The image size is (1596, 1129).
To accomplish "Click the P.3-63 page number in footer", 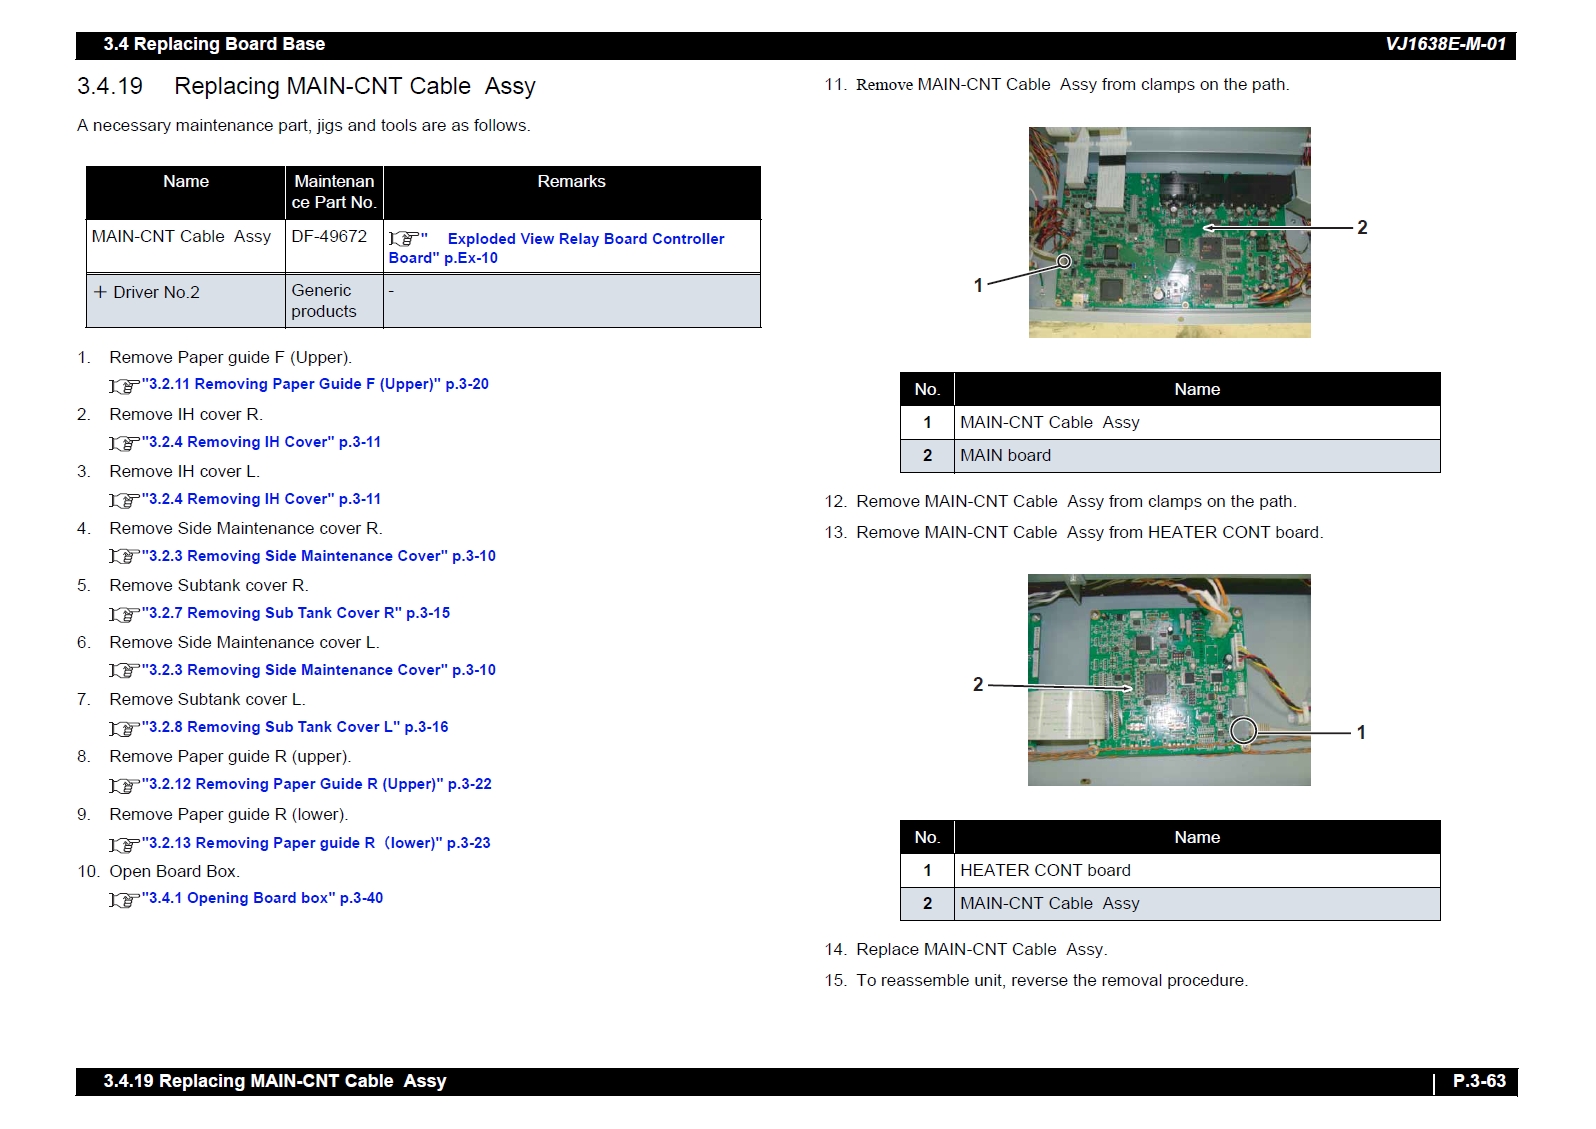I will (1478, 1081).
